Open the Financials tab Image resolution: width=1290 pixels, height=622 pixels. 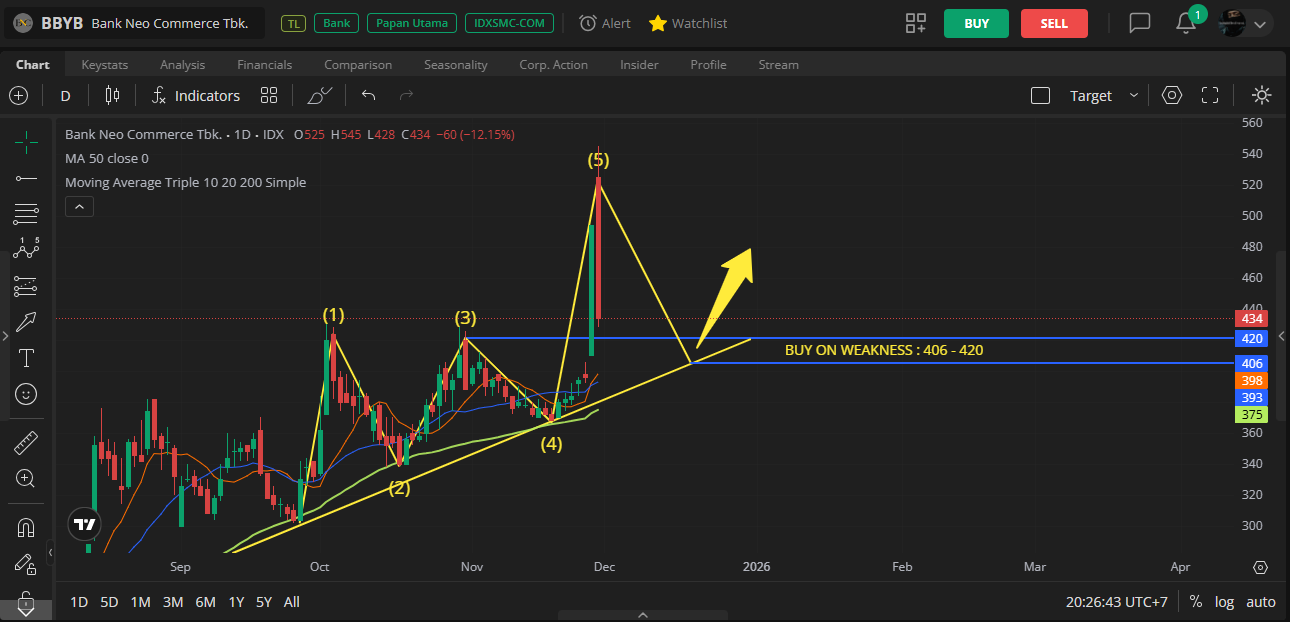click(265, 65)
